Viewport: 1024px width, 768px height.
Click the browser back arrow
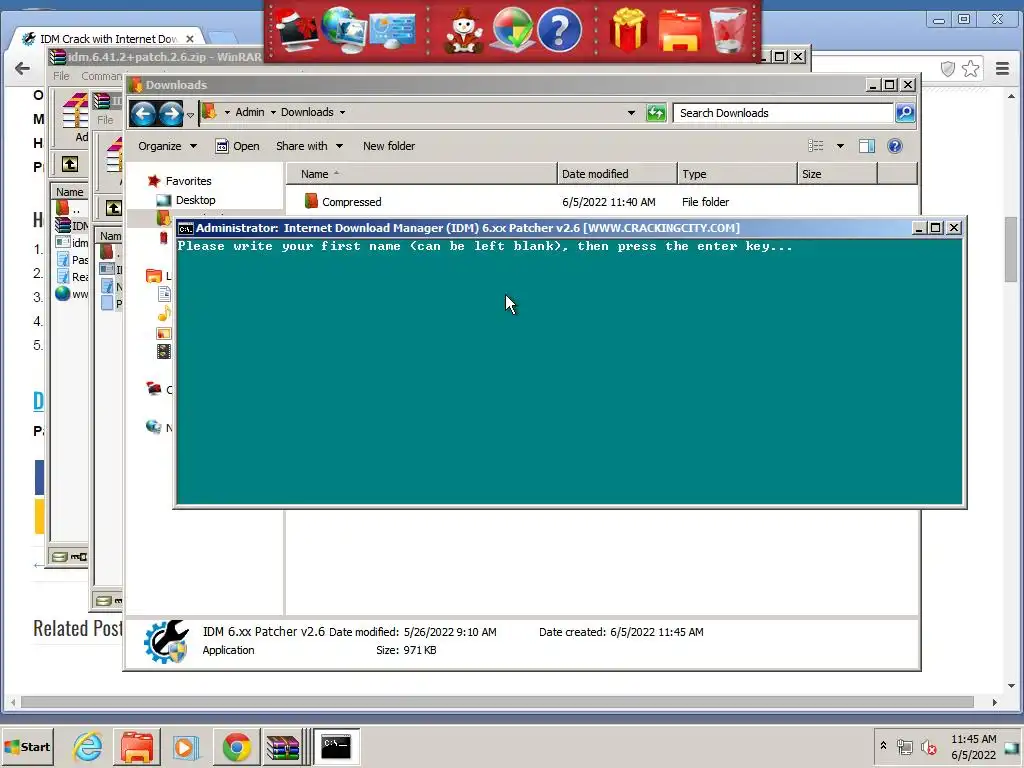[x=22, y=68]
